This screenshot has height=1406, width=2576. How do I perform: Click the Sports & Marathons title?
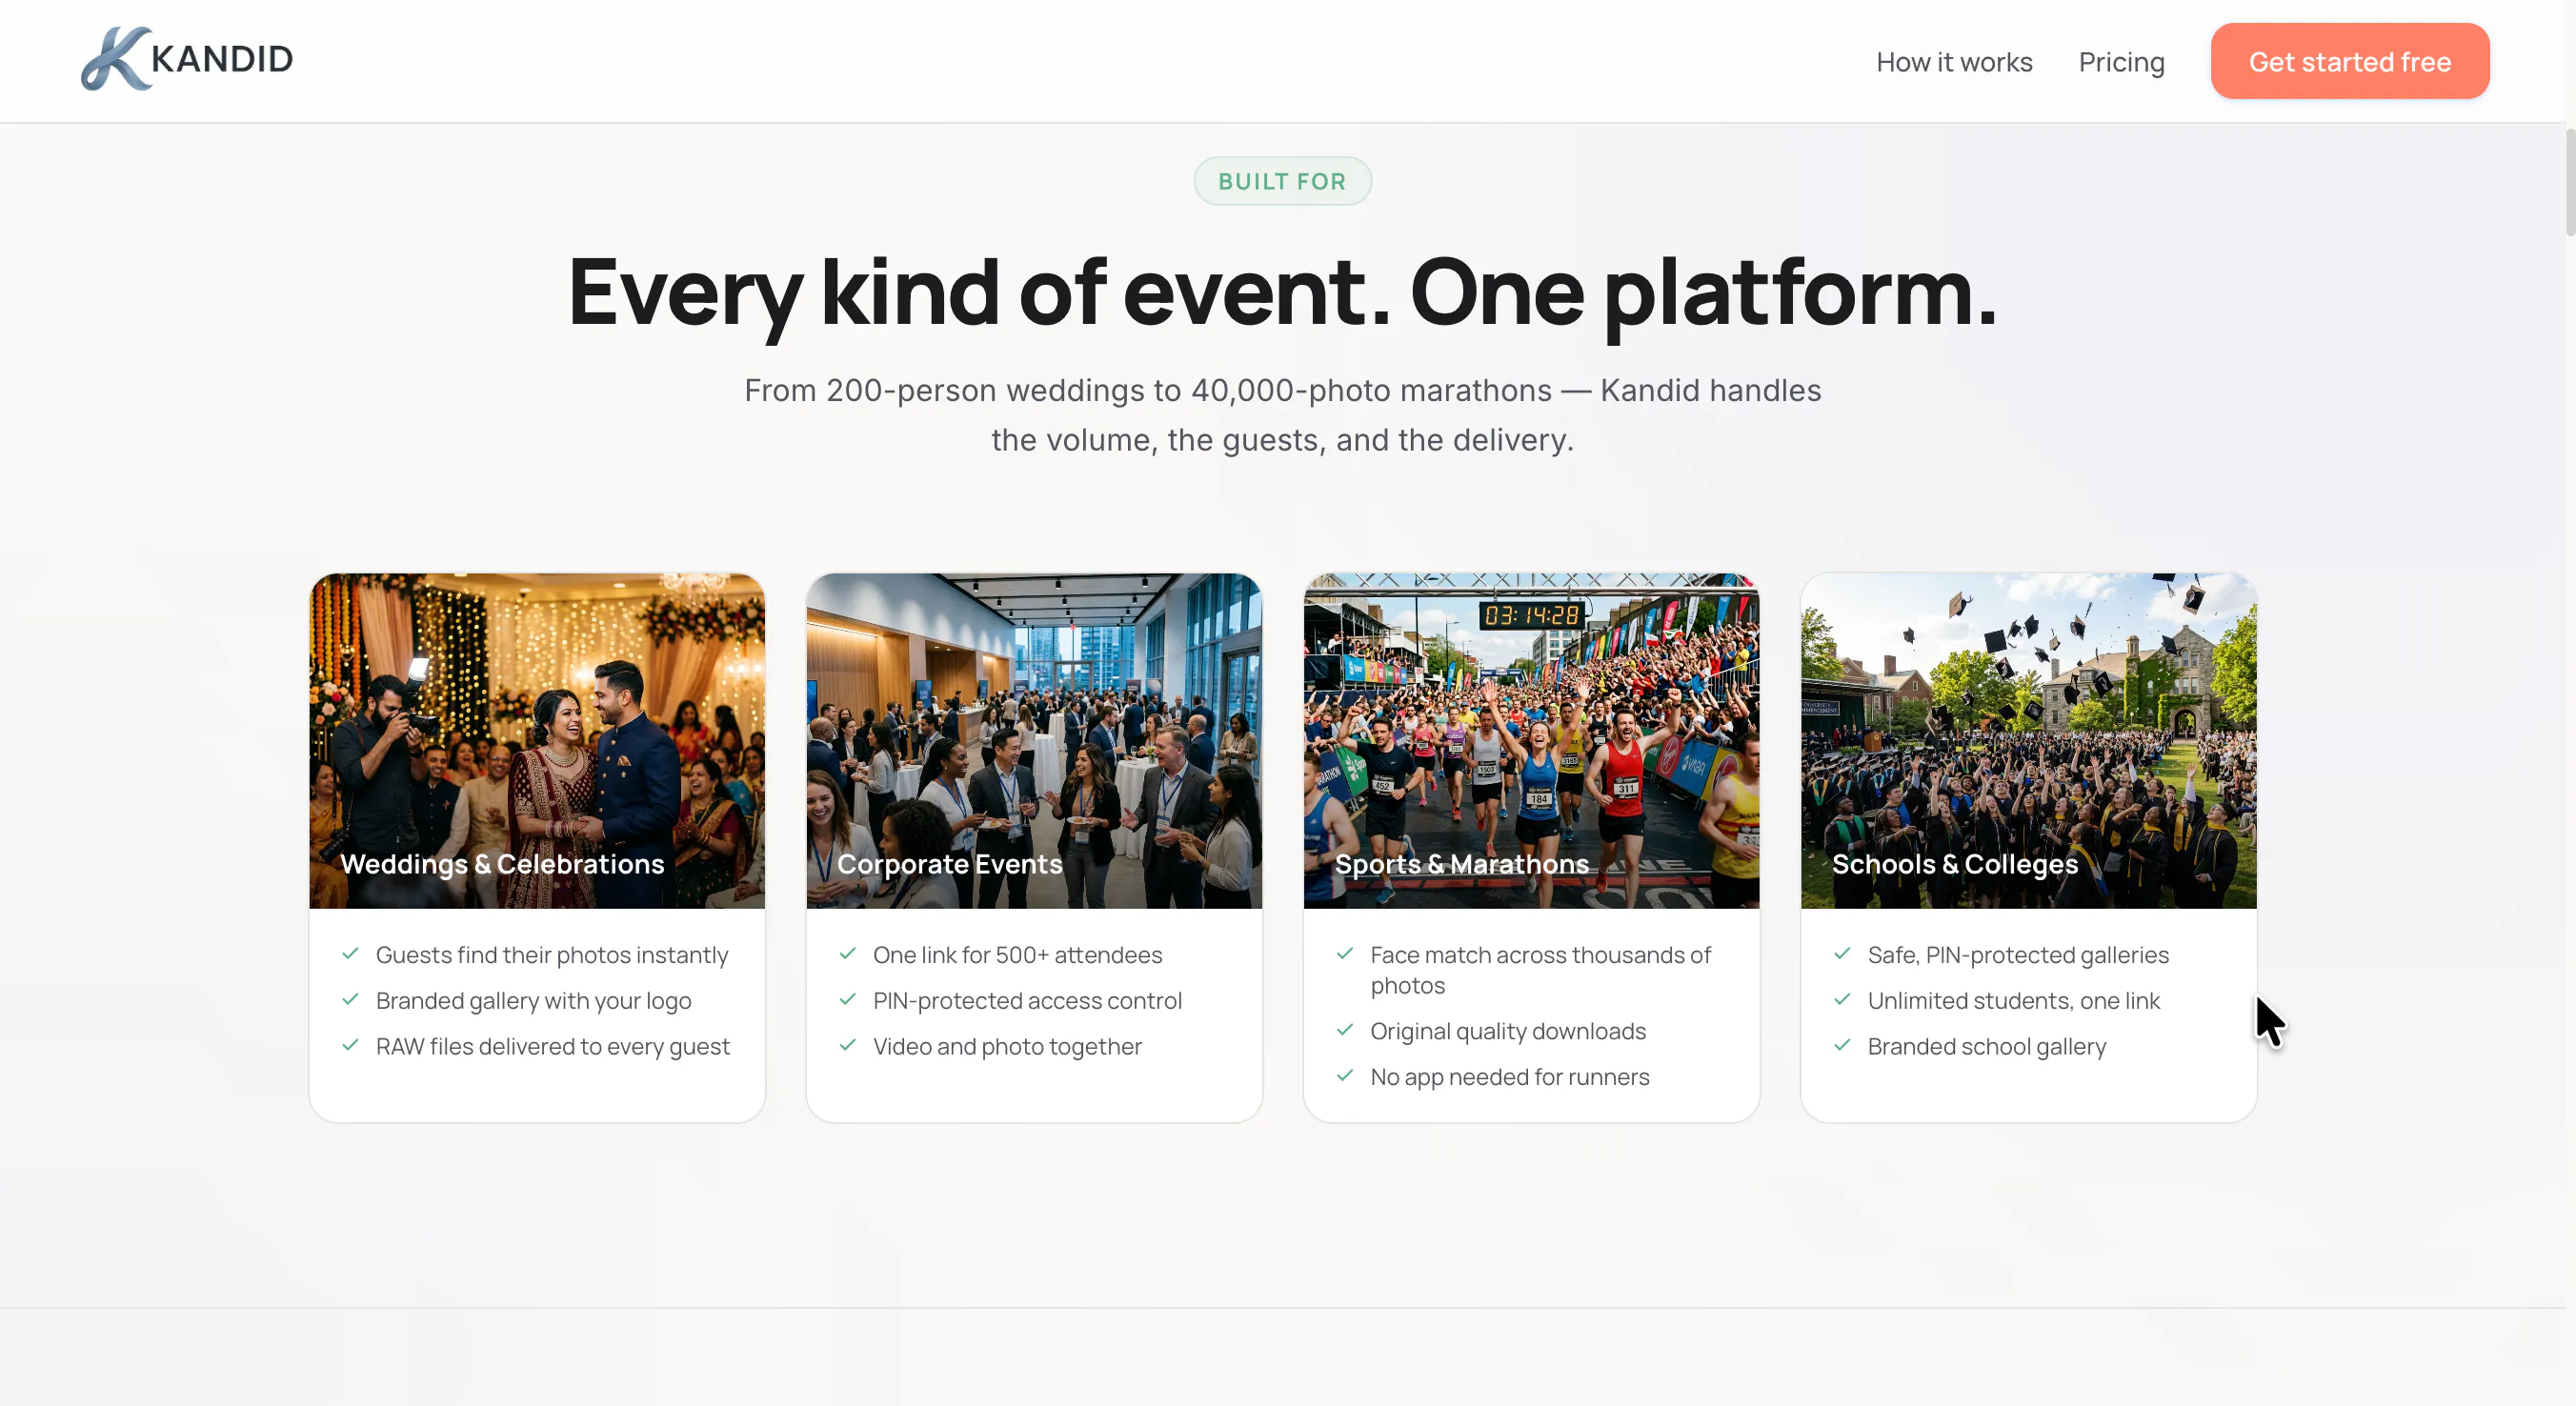pyautogui.click(x=1461, y=864)
